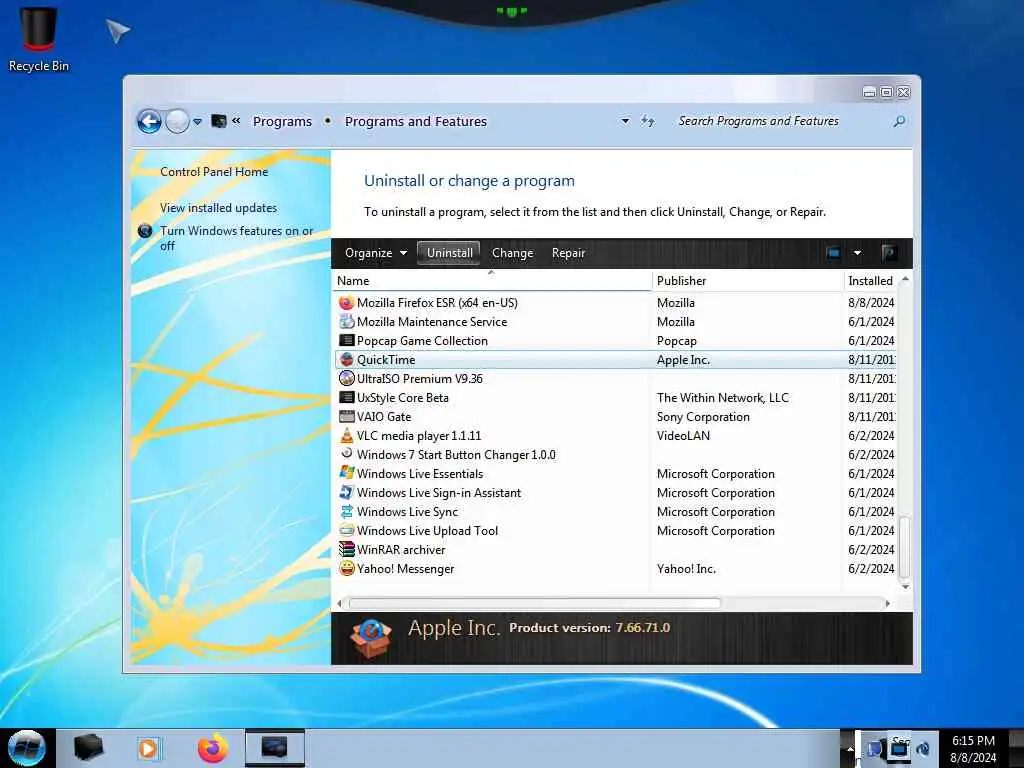This screenshot has width=1024, height=768.
Task: Launch the media player taskbar icon
Action: [x=149, y=748]
